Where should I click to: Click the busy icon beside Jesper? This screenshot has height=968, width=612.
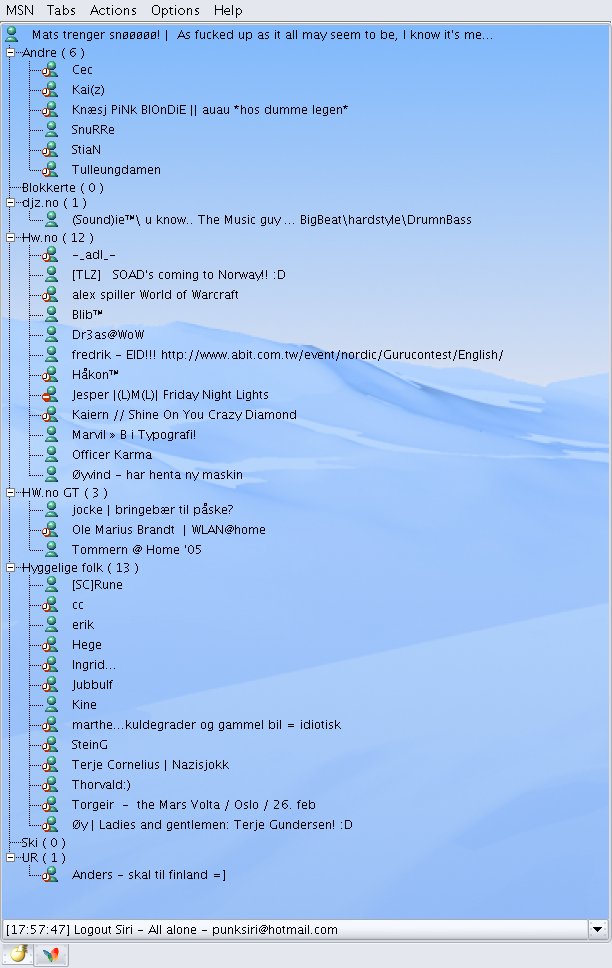tap(50, 394)
